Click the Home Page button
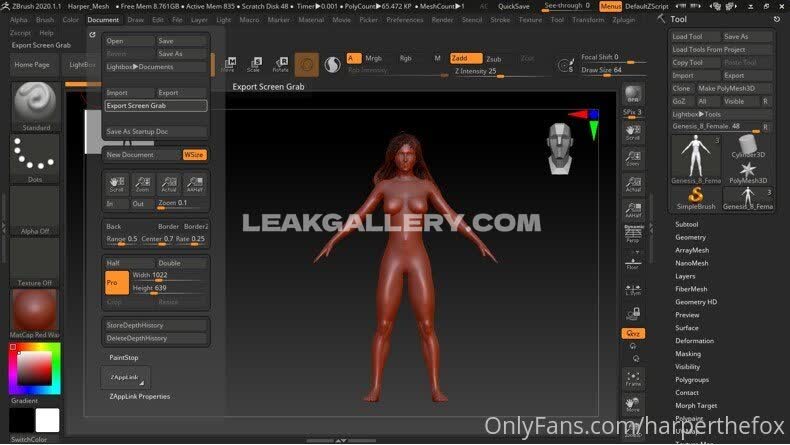790x445 pixels. pyautogui.click(x=32, y=65)
